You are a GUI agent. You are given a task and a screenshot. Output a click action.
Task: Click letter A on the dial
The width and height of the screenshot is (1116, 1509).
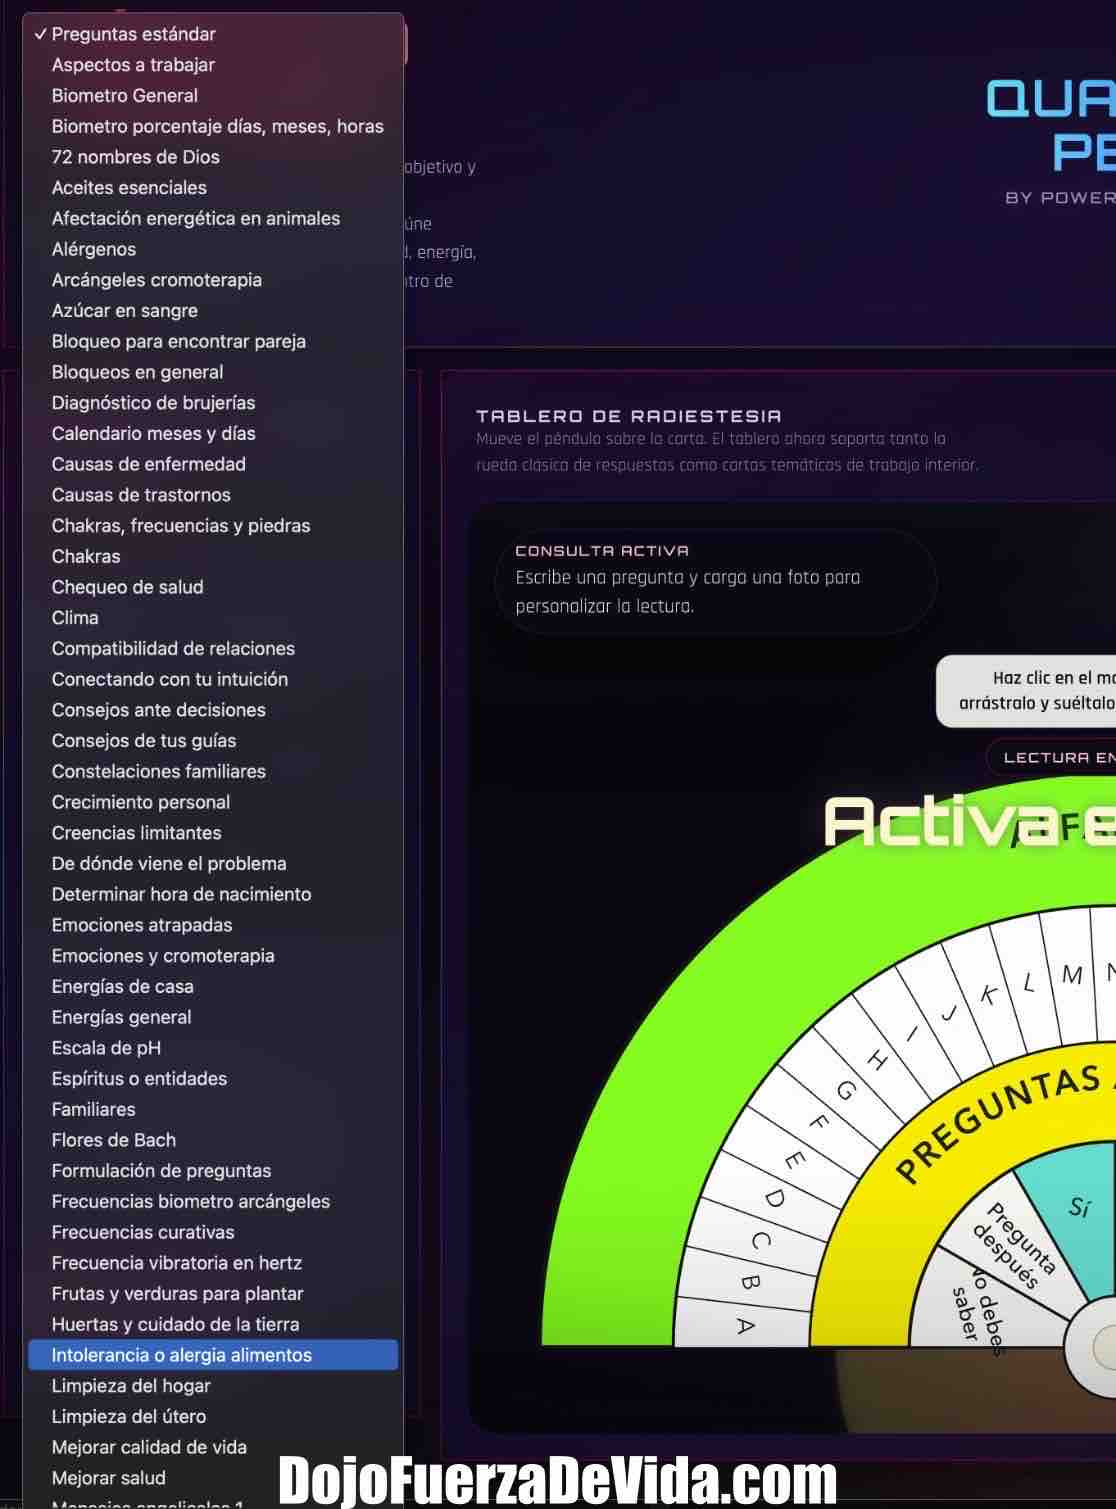pyautogui.click(x=744, y=1327)
